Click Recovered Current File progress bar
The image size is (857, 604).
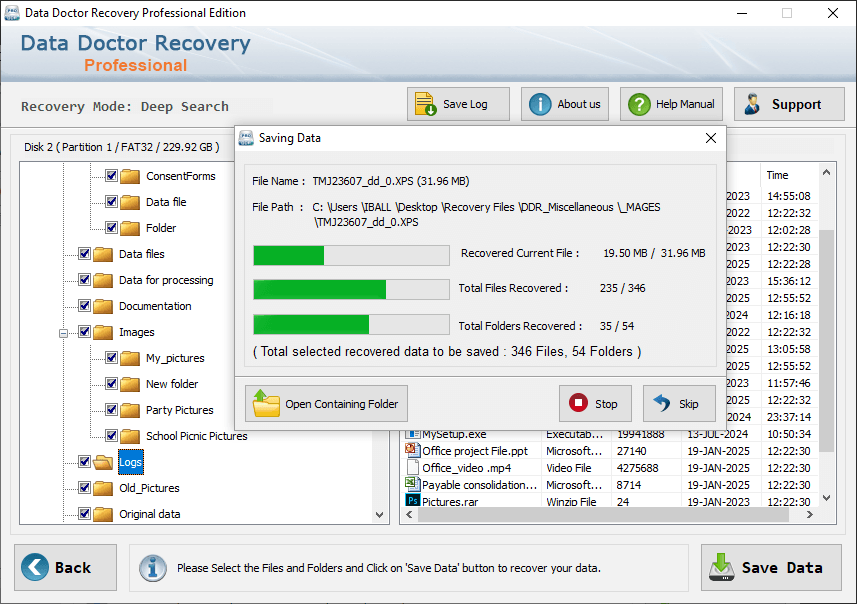[351, 255]
